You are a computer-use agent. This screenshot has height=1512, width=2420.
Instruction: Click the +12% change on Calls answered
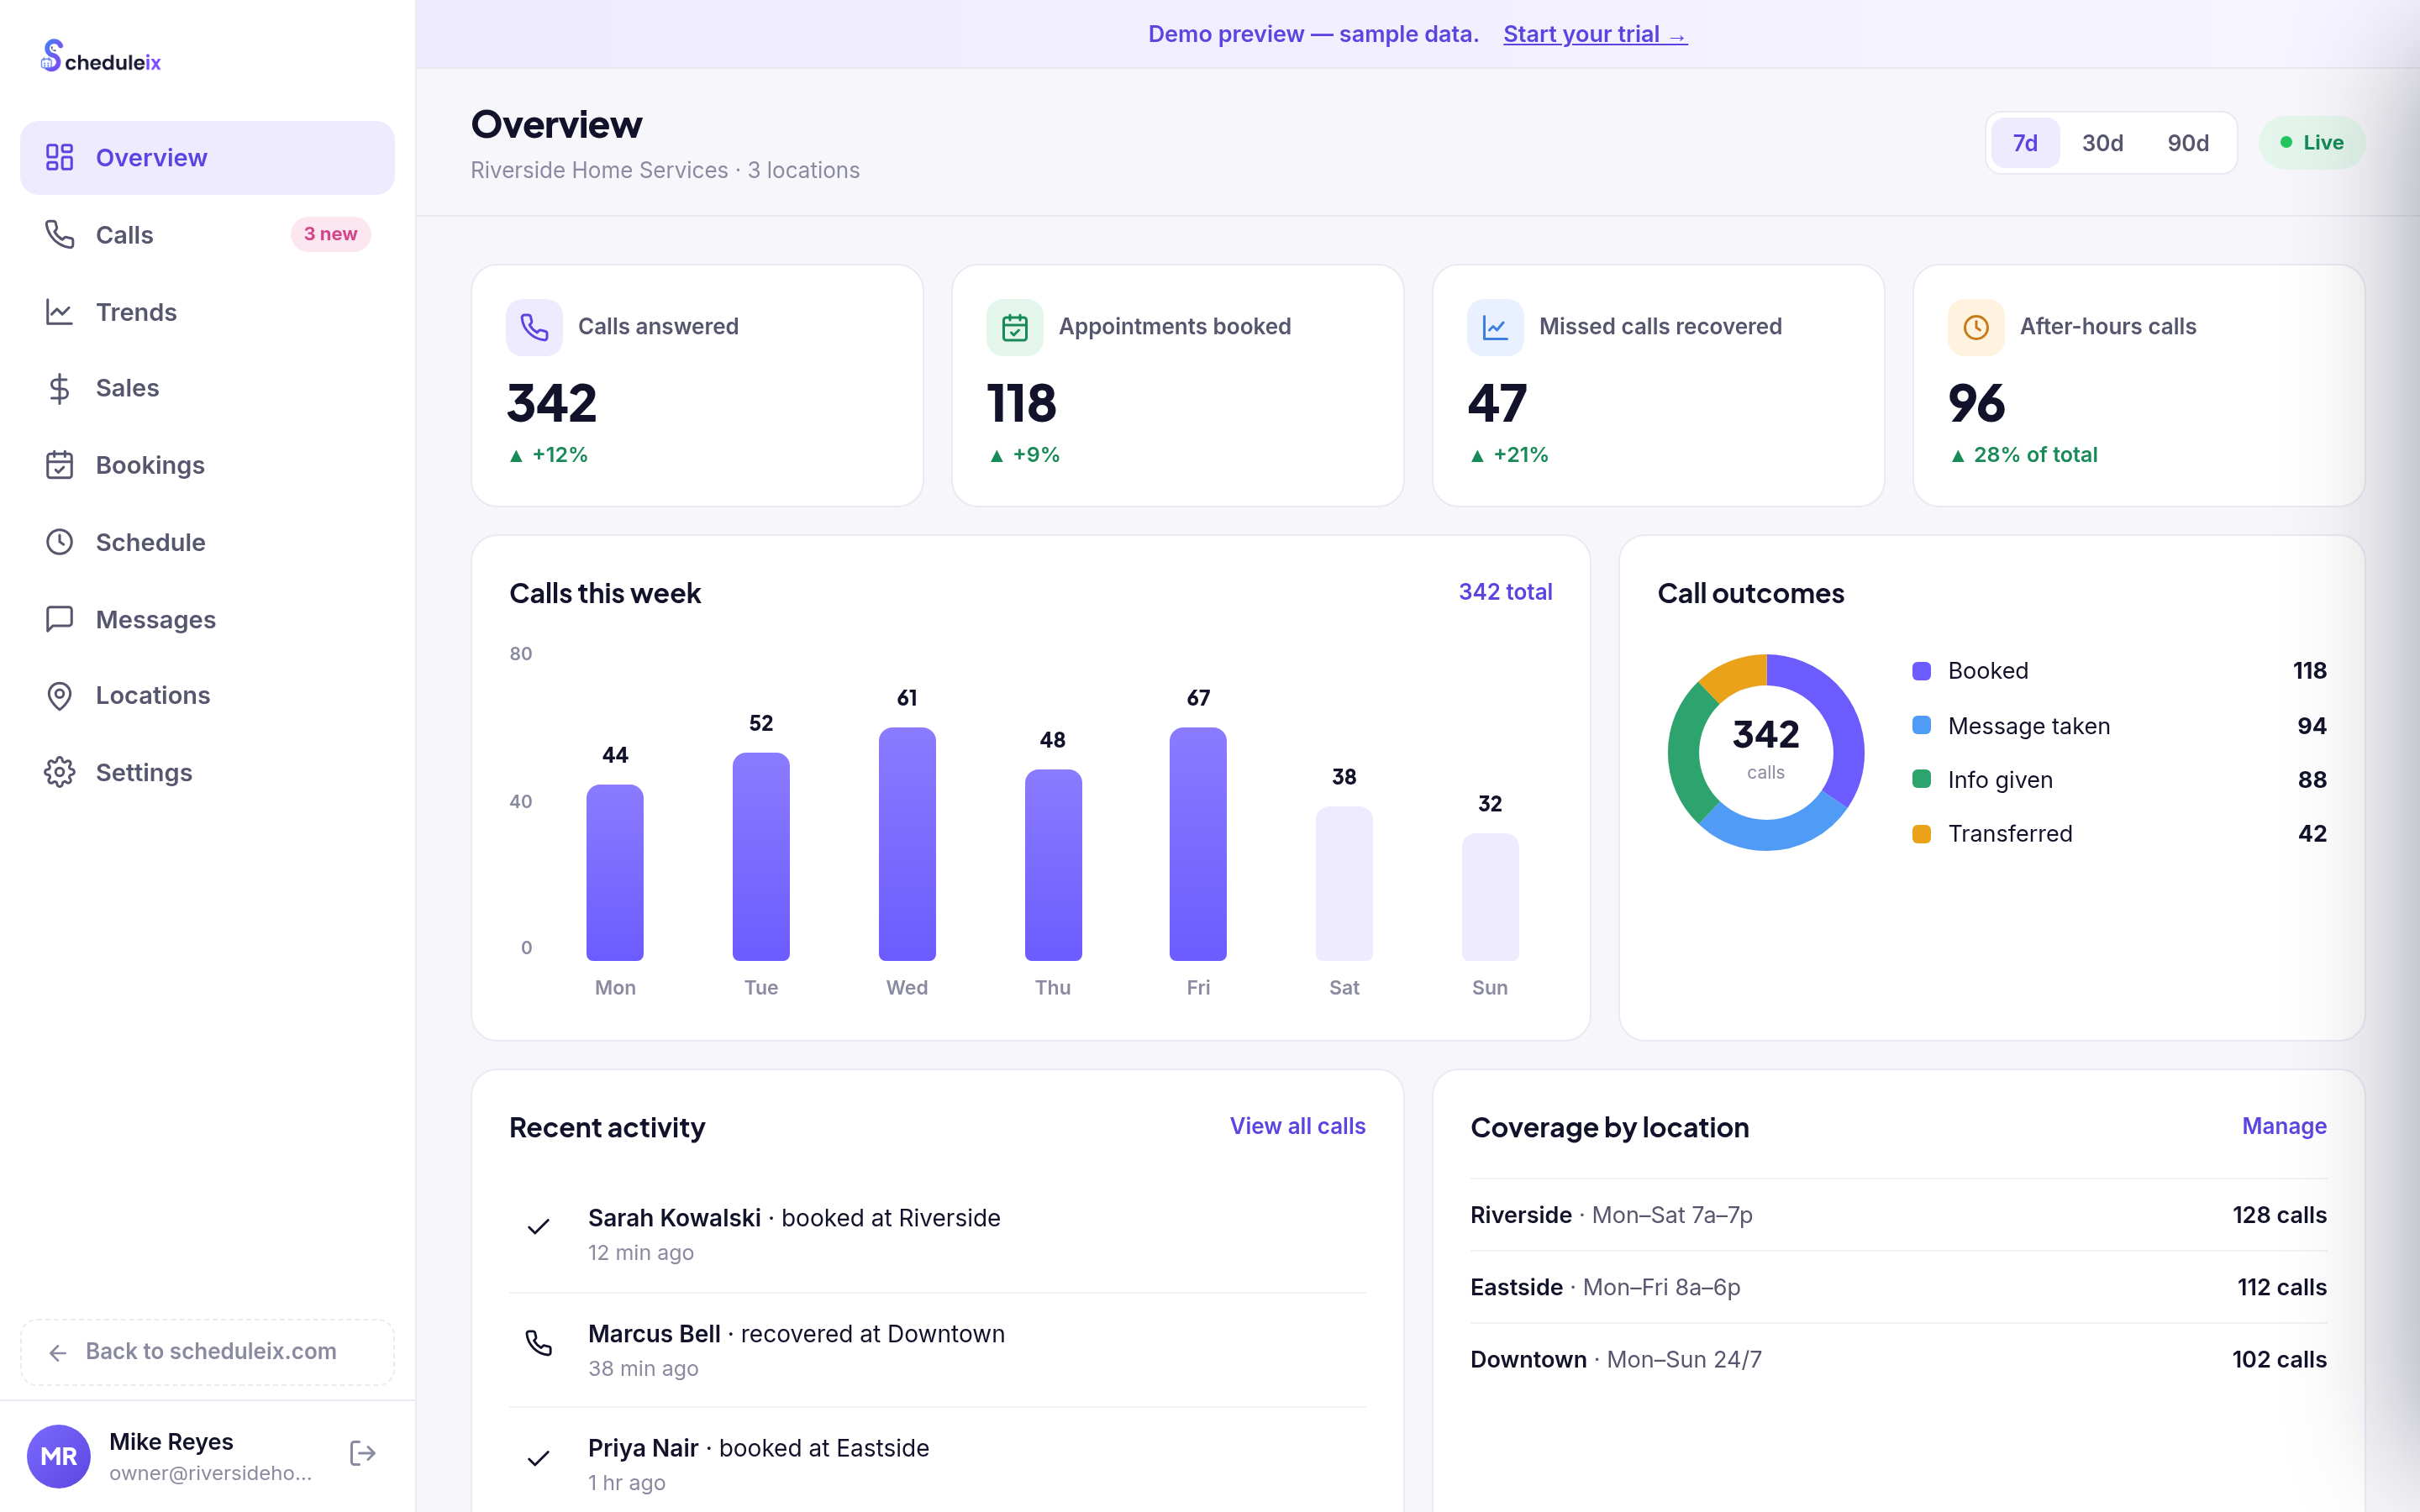point(548,455)
